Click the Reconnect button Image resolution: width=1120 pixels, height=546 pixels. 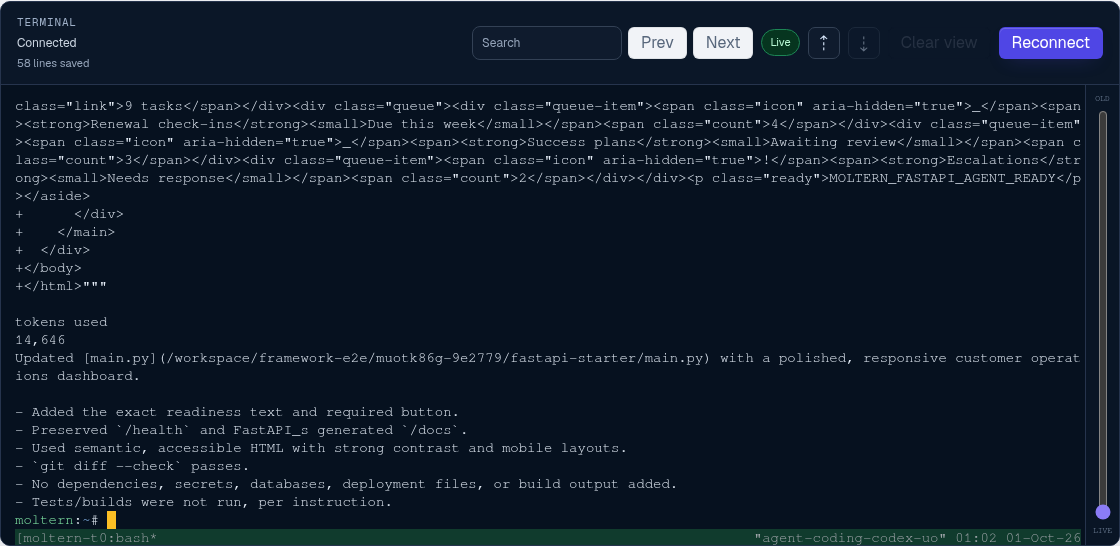pos(1051,43)
